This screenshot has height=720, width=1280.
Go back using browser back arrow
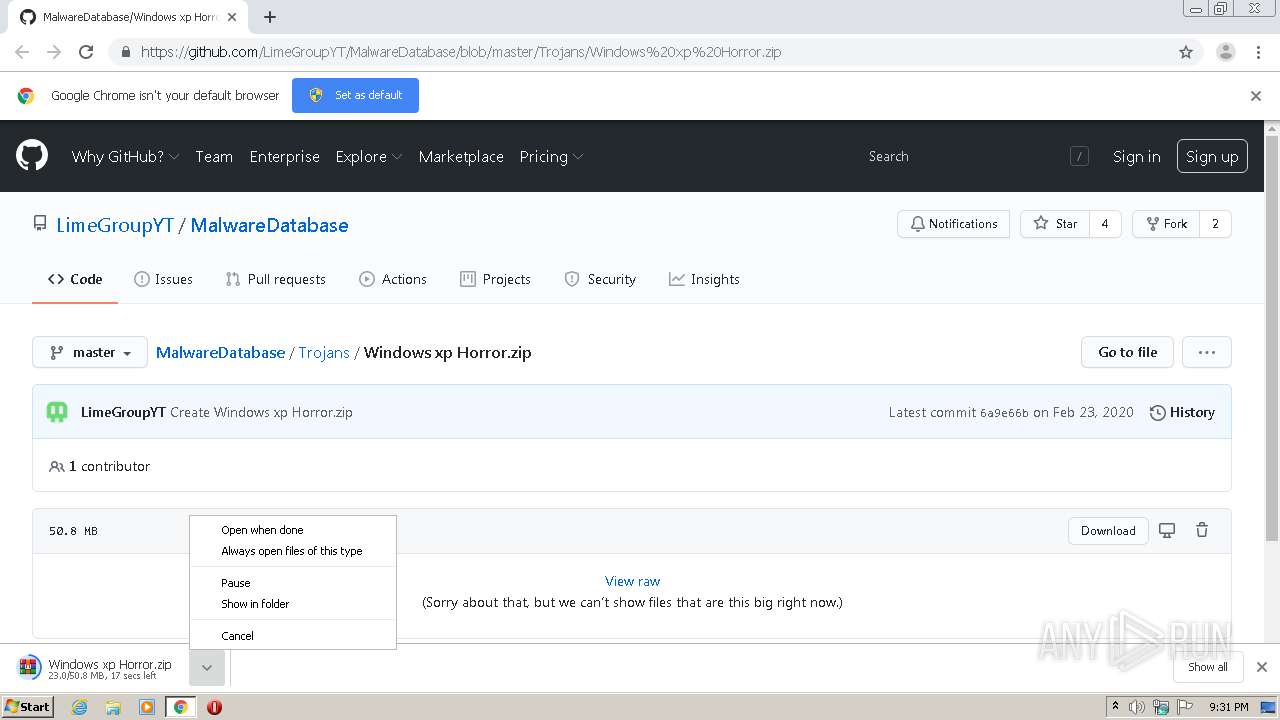tap(22, 52)
